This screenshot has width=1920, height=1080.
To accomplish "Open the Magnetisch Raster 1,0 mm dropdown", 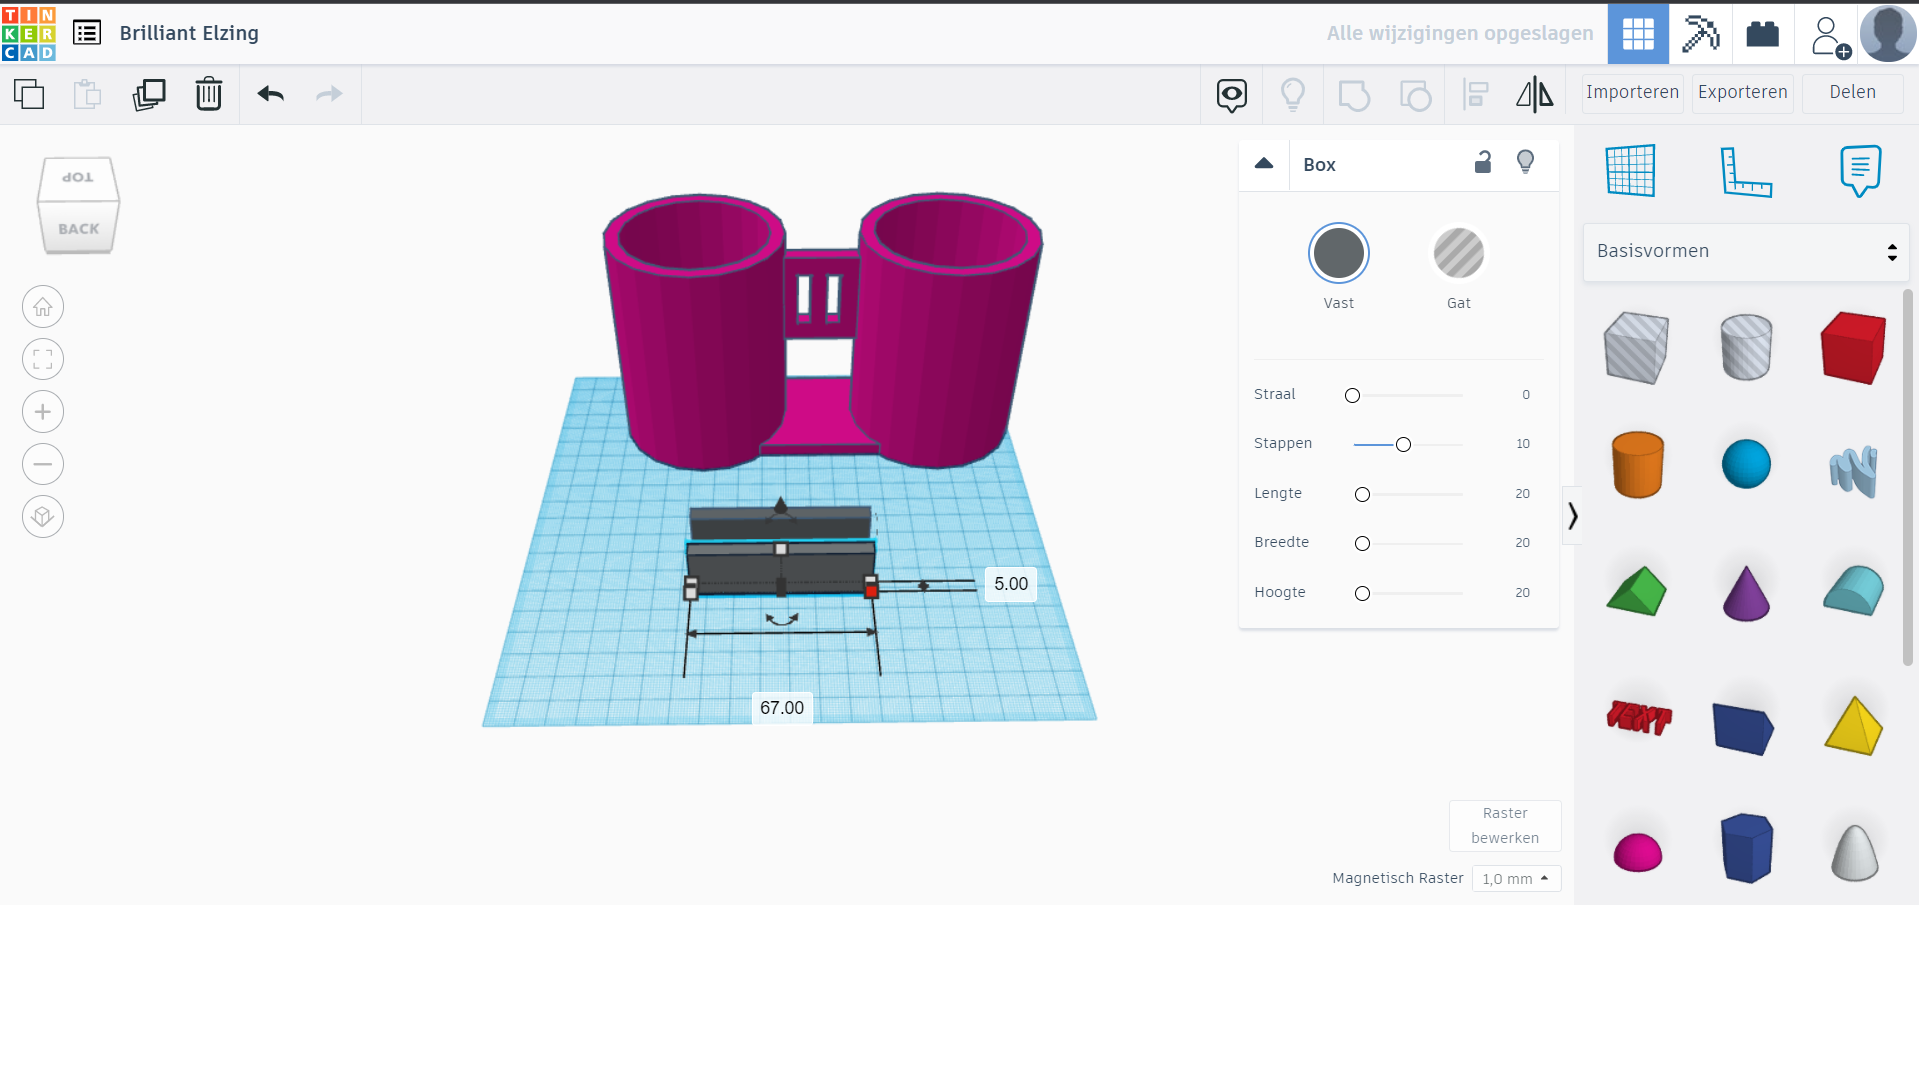I will [1516, 878].
